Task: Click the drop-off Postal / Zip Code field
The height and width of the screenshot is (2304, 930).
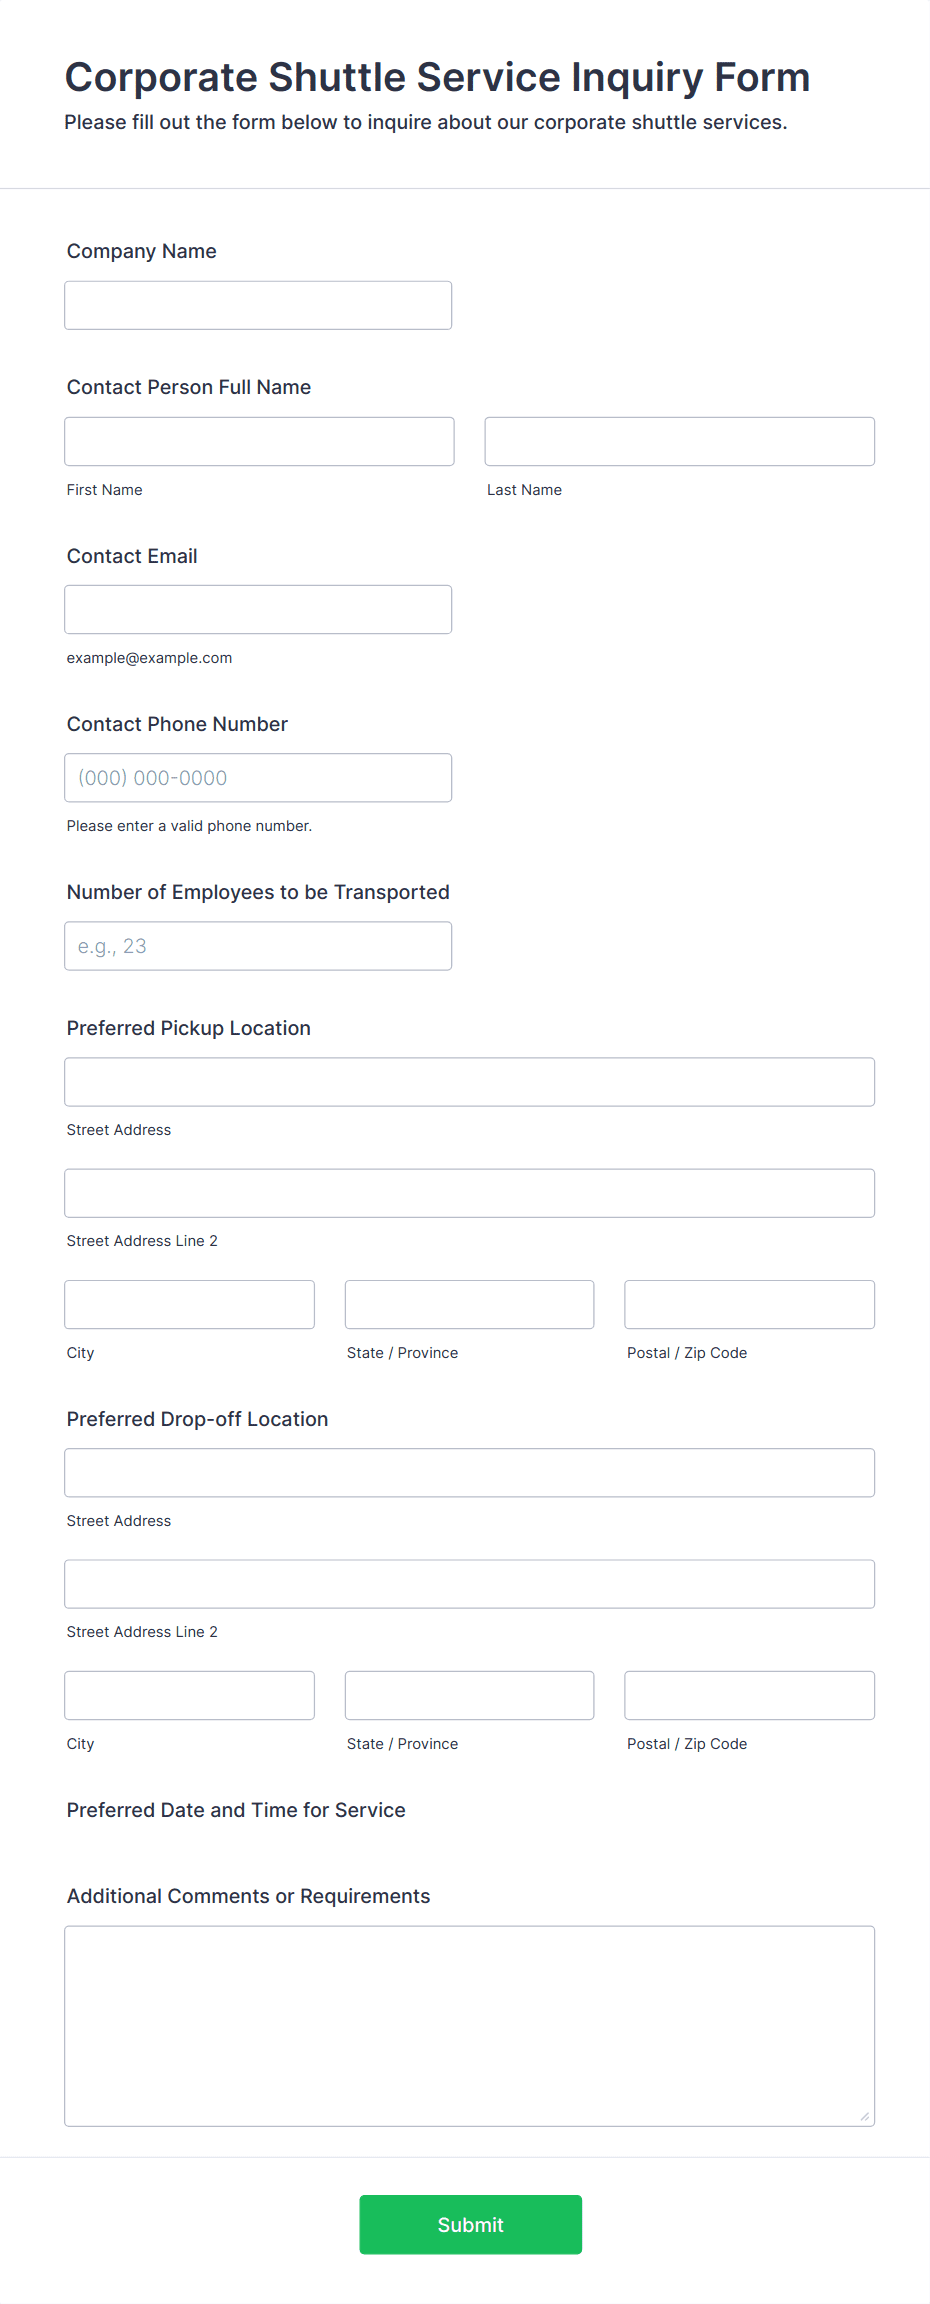Action: point(750,1695)
